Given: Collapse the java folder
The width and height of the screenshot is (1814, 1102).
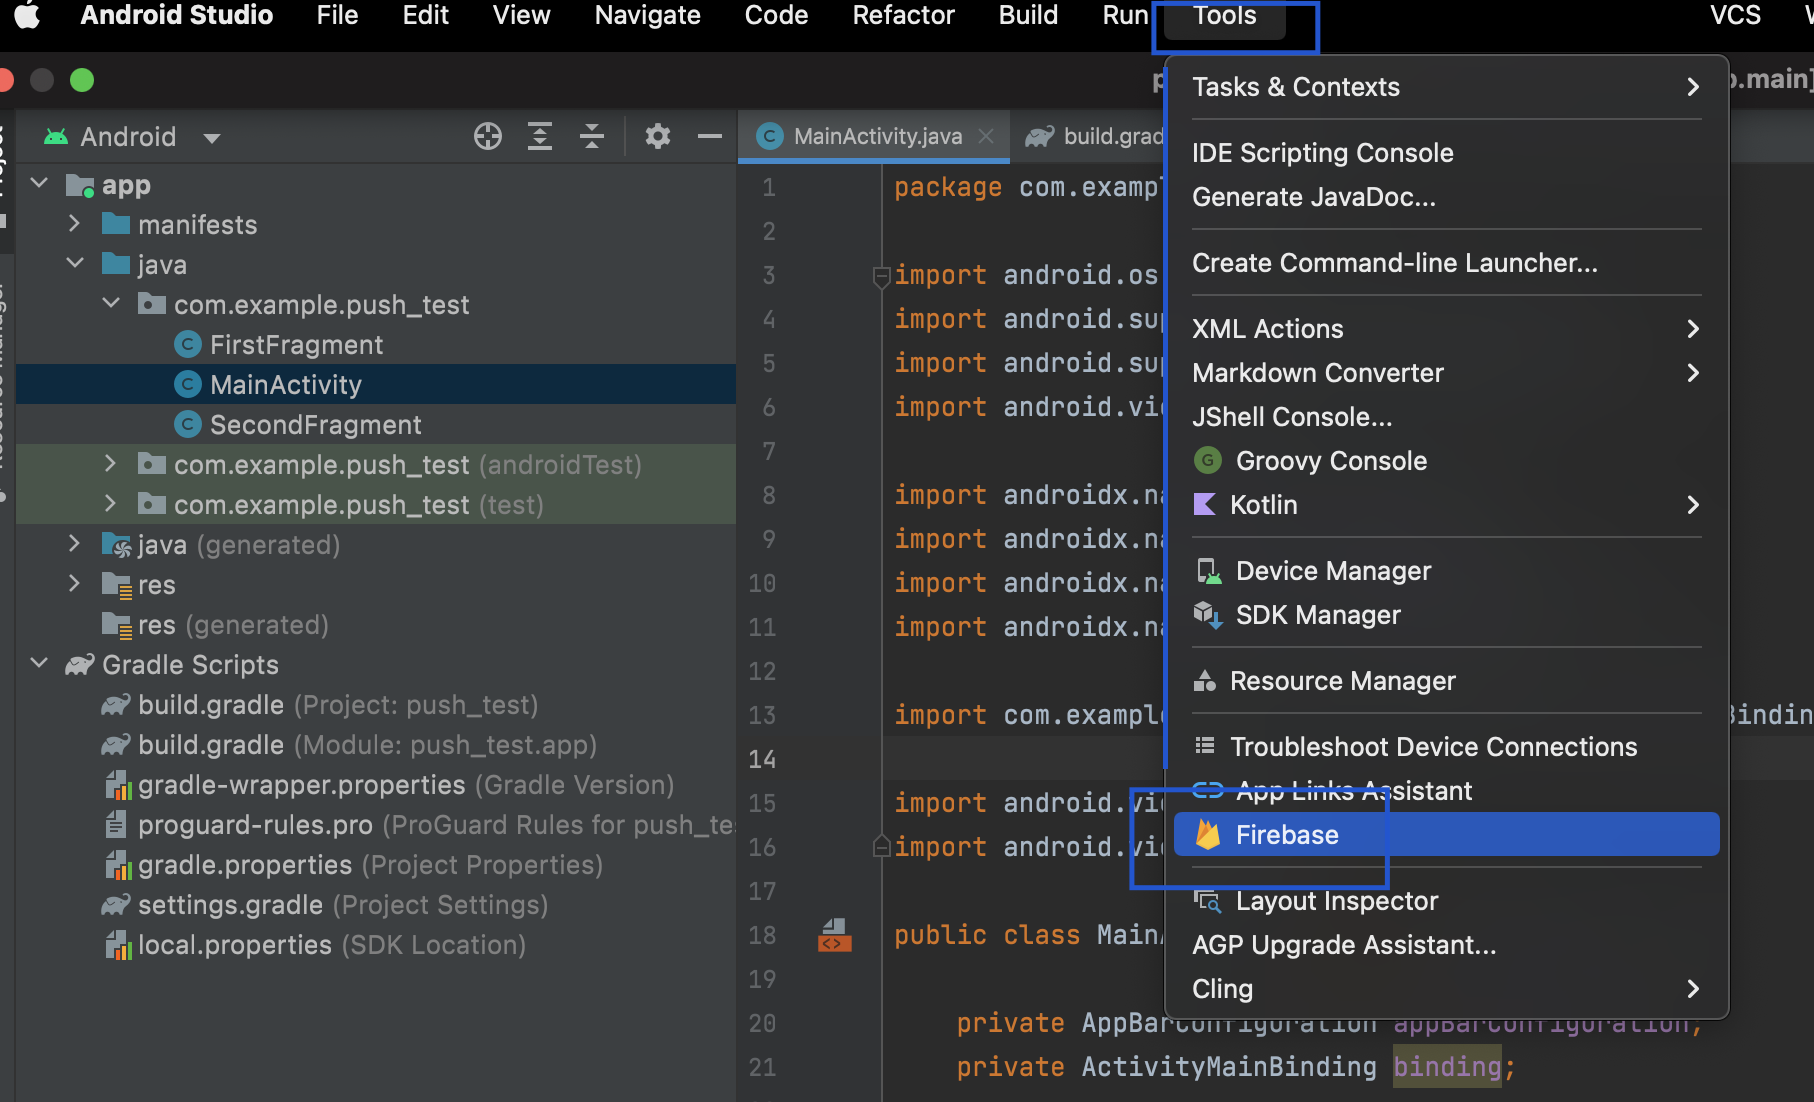Looking at the screenshot, I should 75,264.
